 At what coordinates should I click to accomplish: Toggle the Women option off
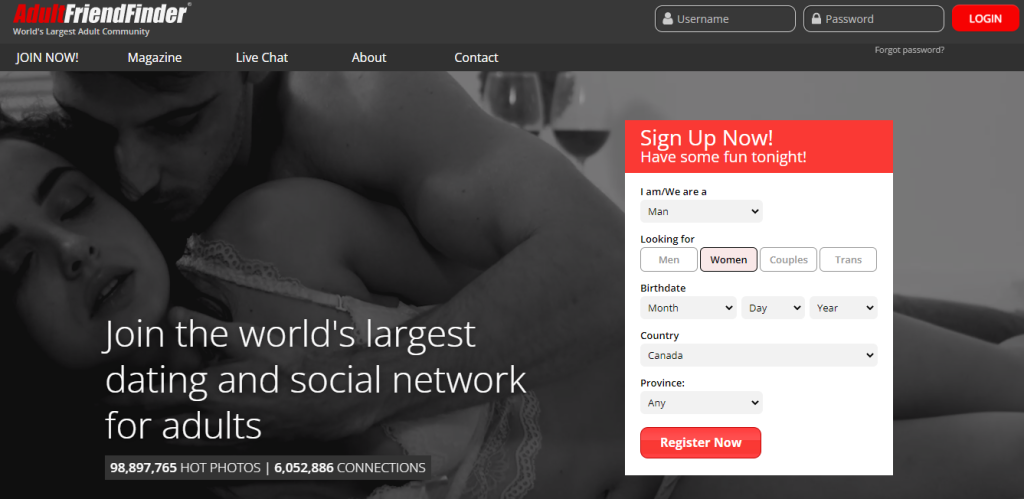point(728,259)
